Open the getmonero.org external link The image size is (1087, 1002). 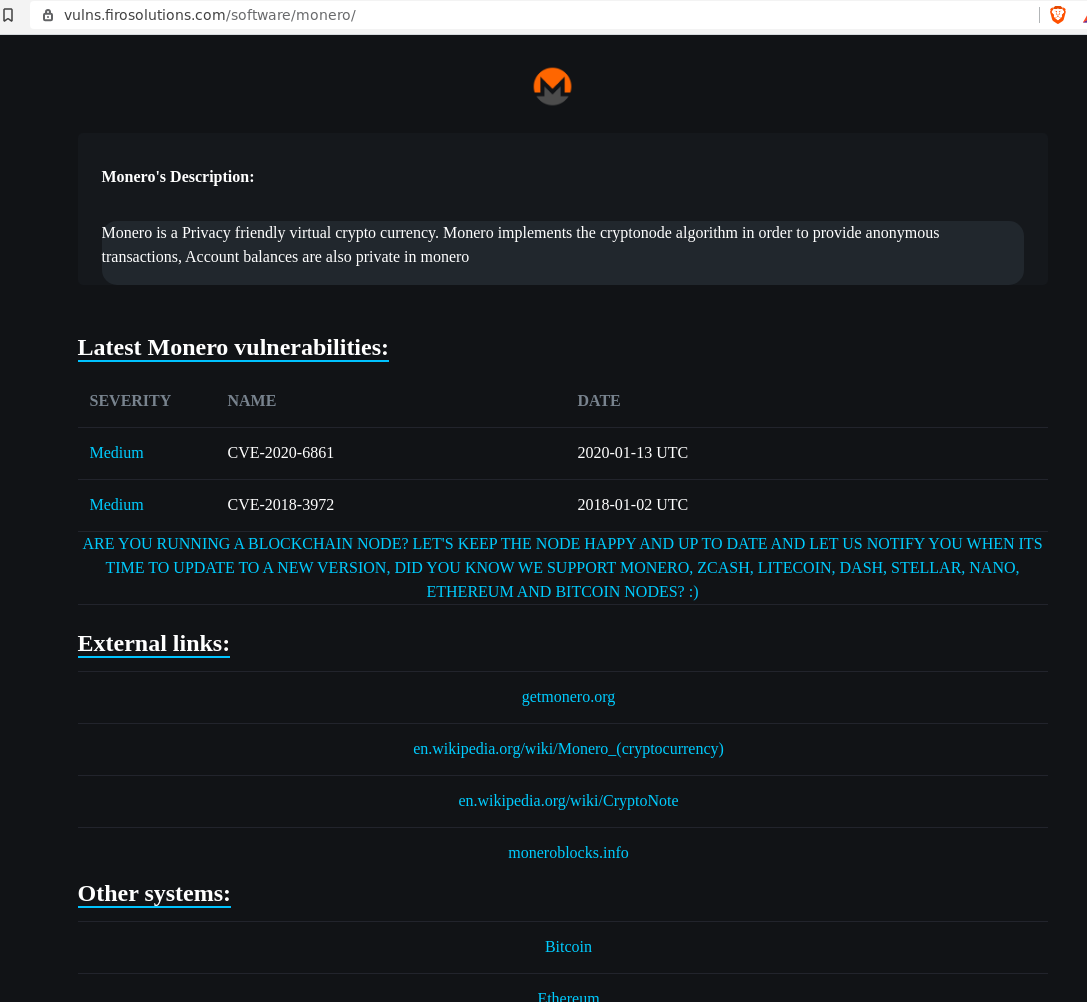point(568,697)
